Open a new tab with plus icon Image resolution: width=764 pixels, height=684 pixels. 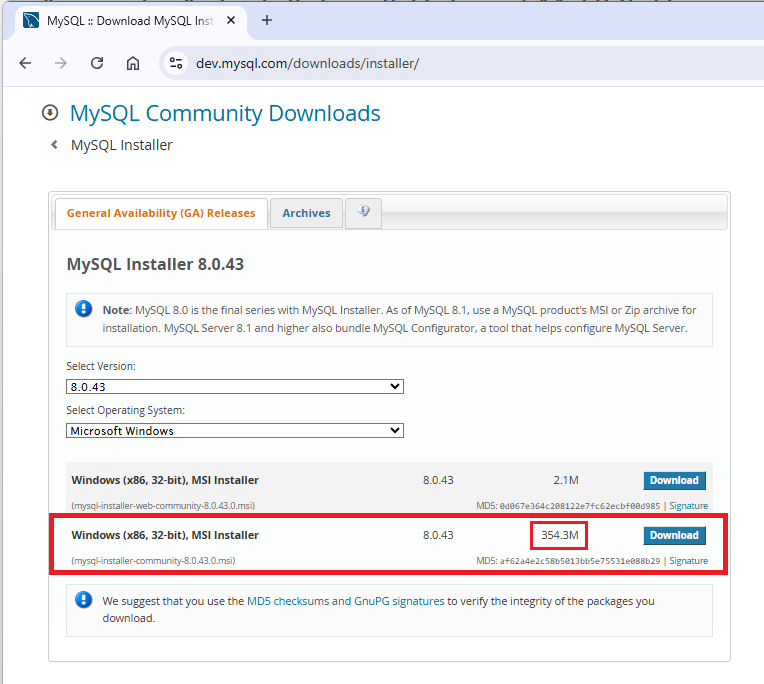(x=267, y=20)
